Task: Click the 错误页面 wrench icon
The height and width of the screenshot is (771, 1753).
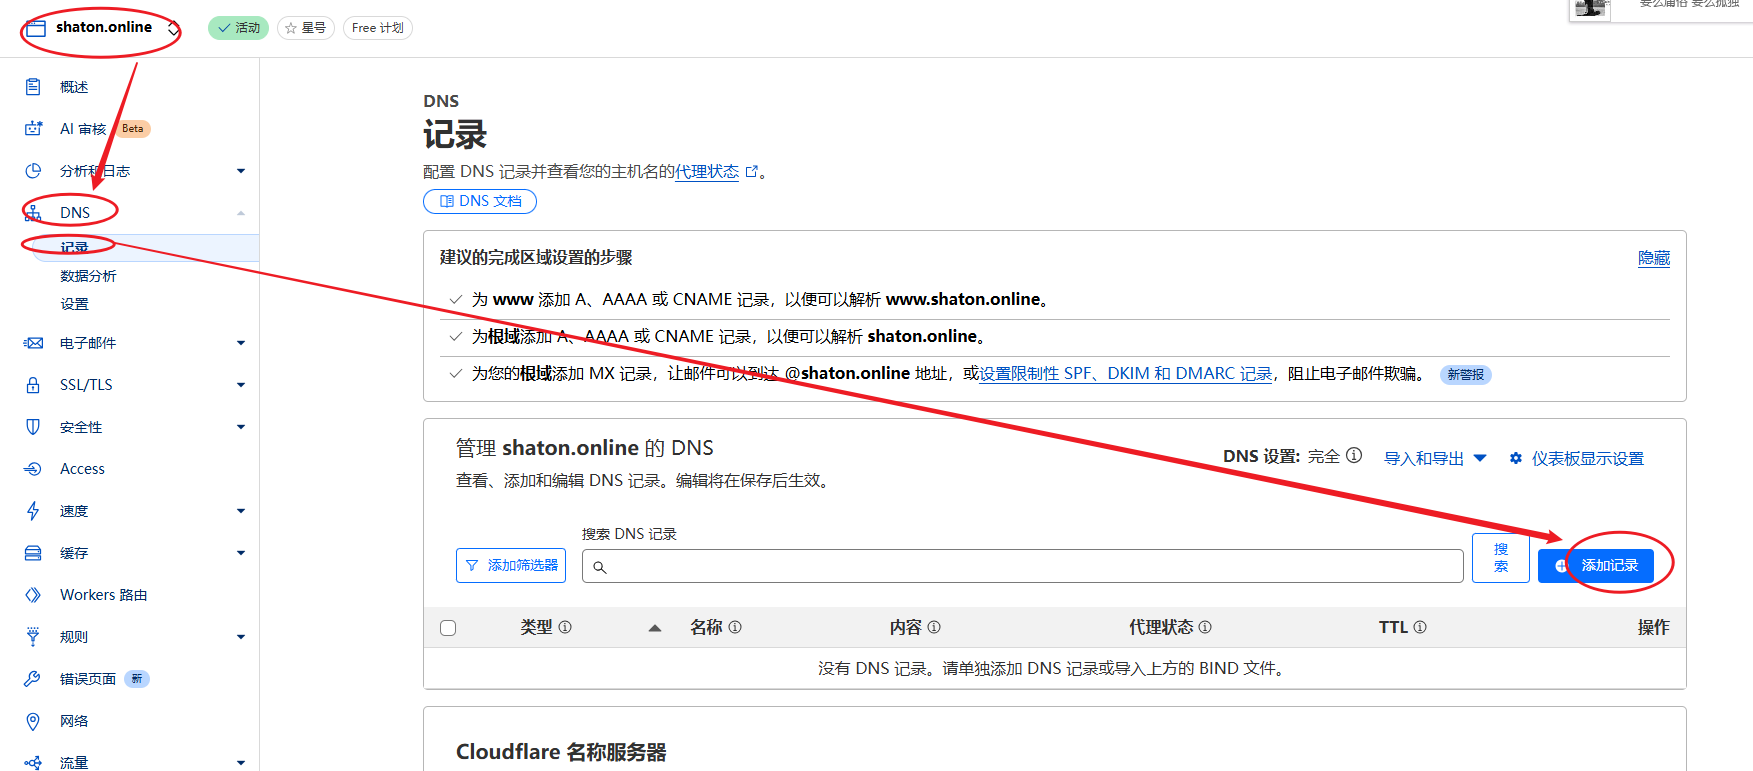Action: pyautogui.click(x=33, y=679)
